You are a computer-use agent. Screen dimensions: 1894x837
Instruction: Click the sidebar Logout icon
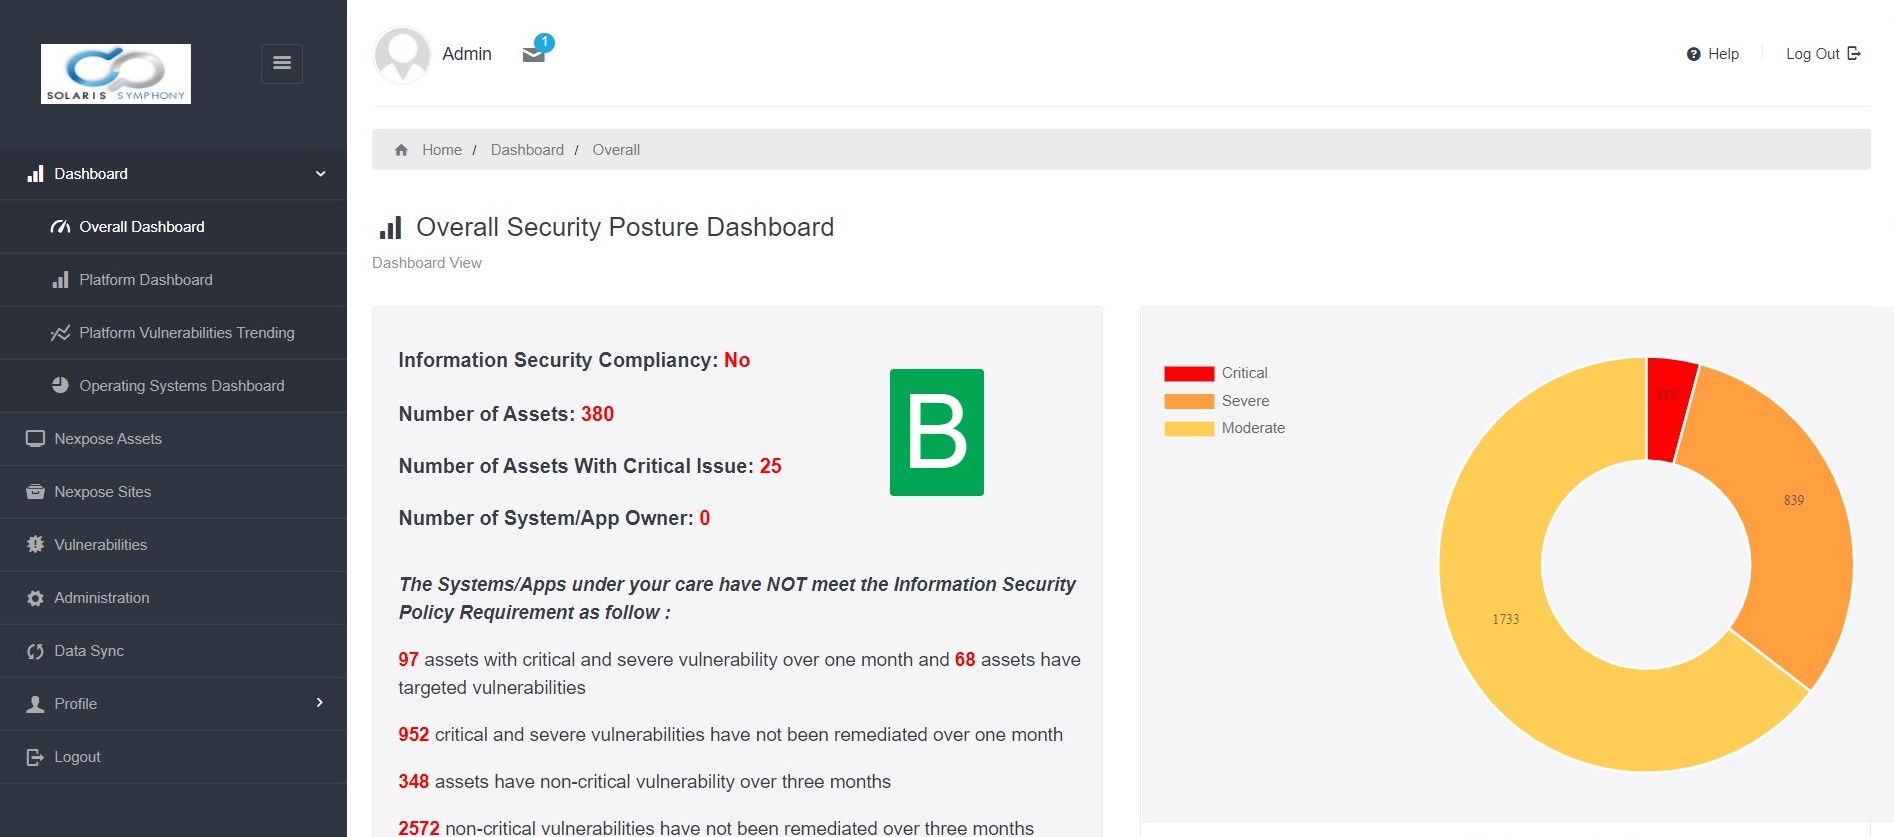[35, 757]
